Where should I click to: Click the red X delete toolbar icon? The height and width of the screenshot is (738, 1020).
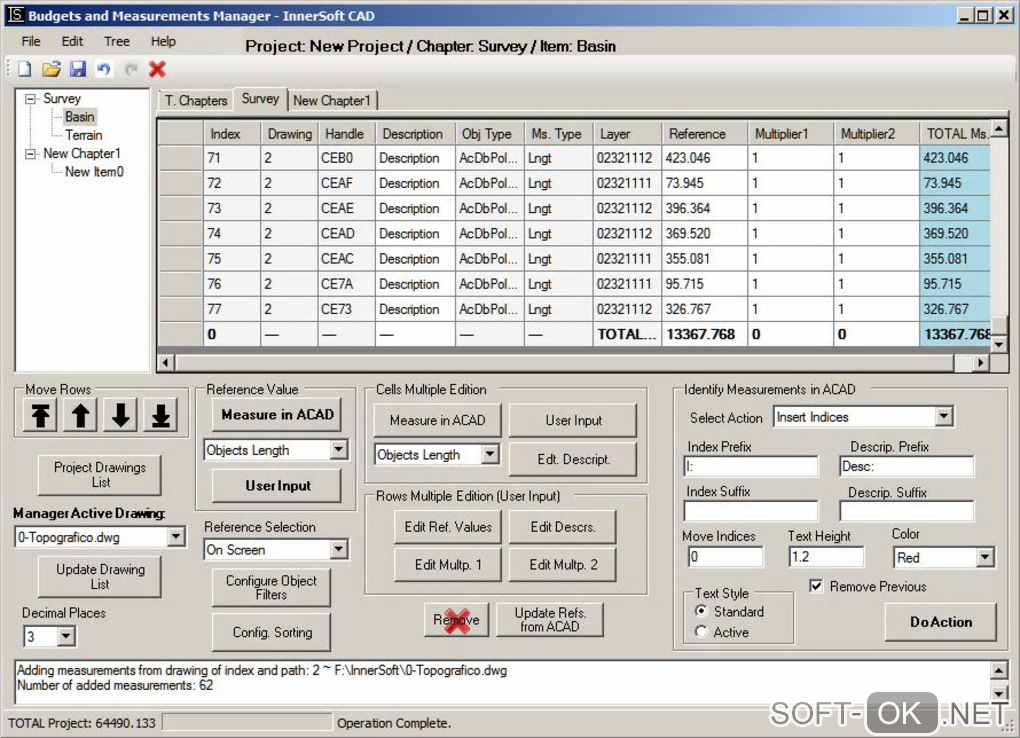tap(157, 69)
